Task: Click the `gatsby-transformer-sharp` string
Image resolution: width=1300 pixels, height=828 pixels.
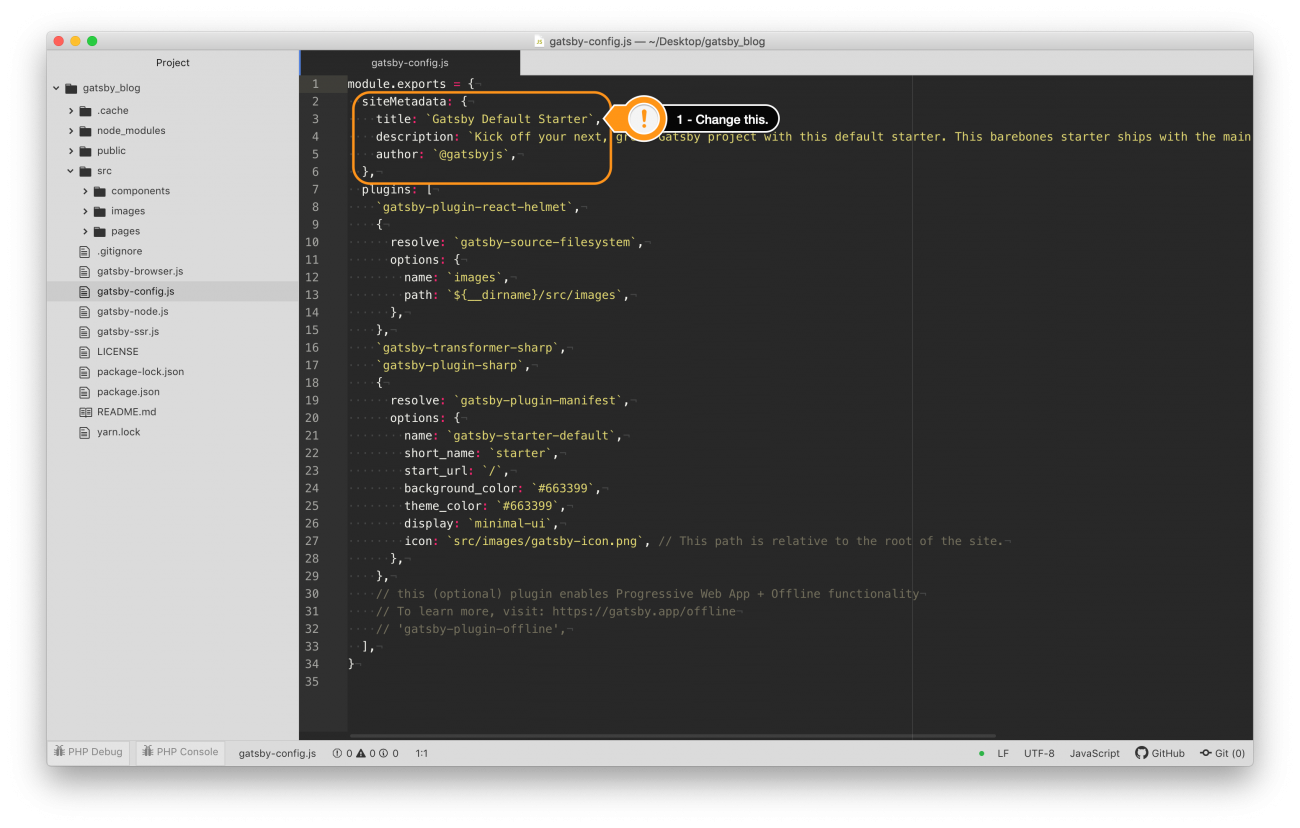Action: [x=470, y=348]
